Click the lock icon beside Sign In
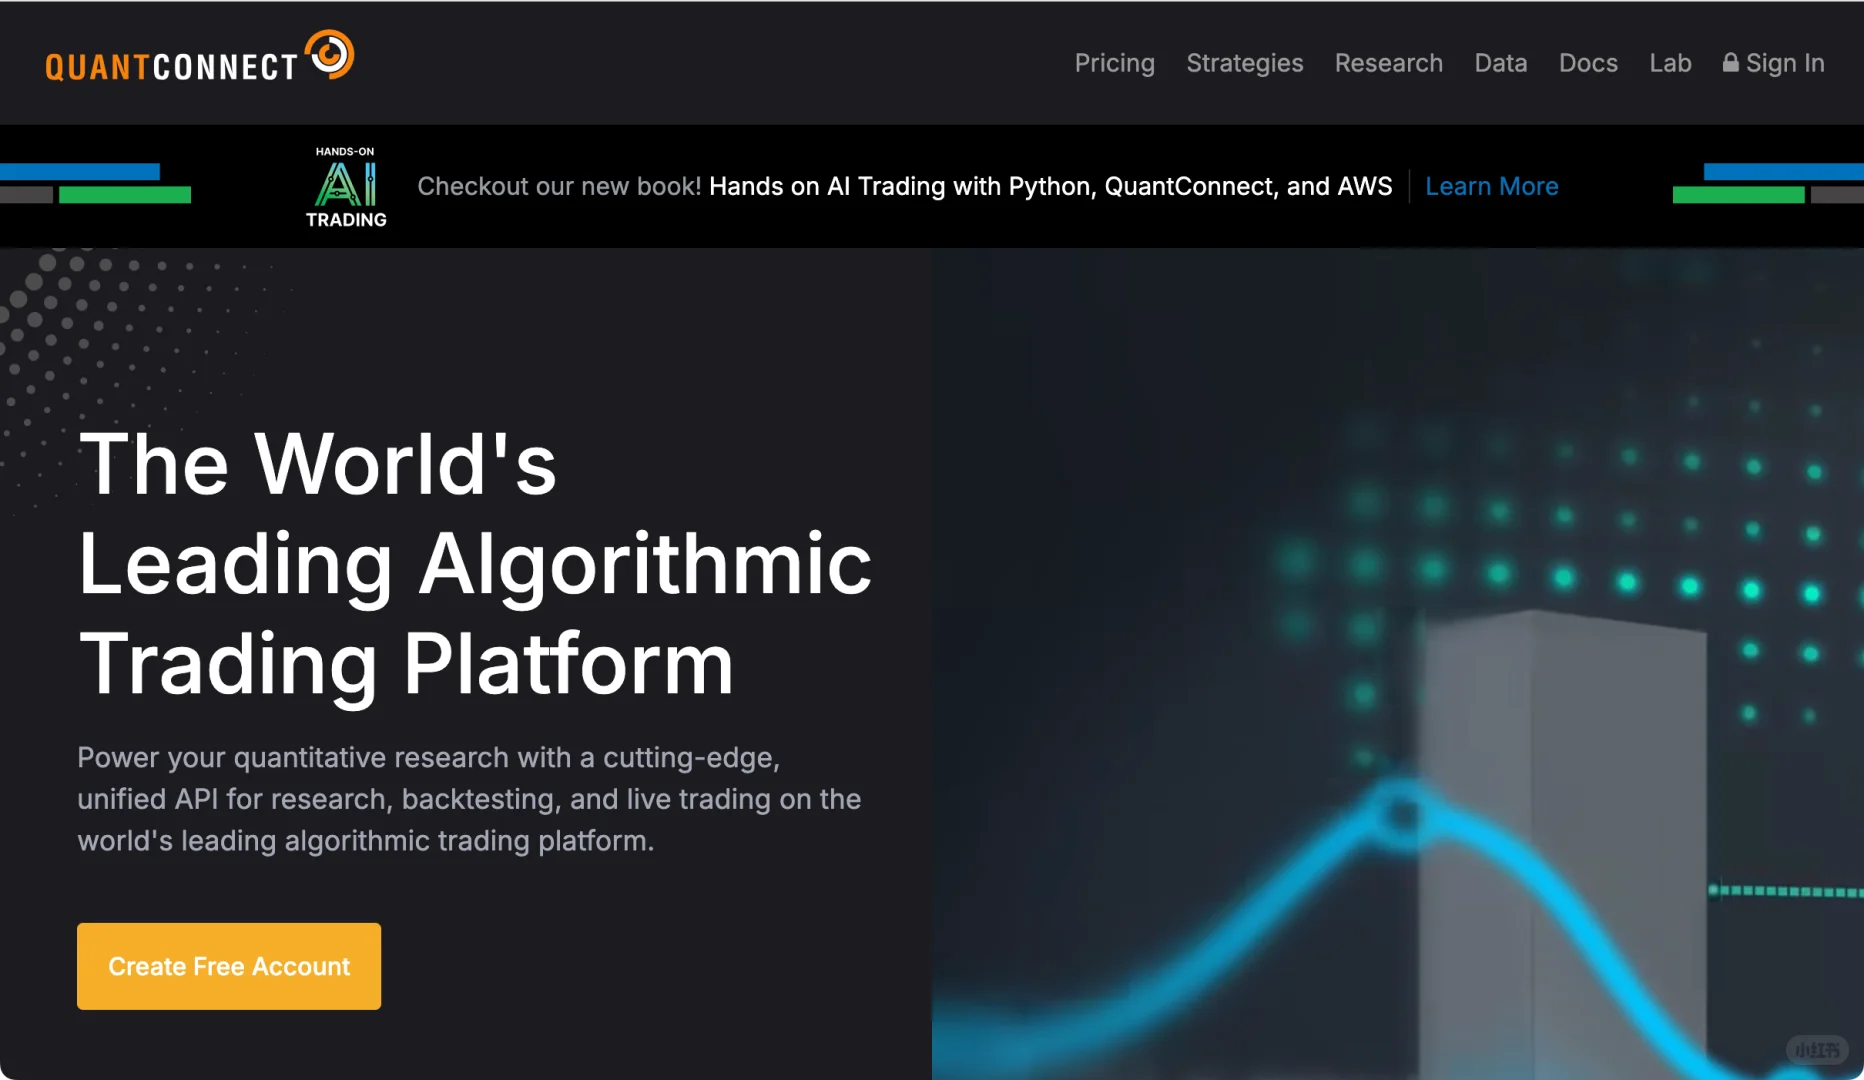The width and height of the screenshot is (1864, 1080). 1730,62
